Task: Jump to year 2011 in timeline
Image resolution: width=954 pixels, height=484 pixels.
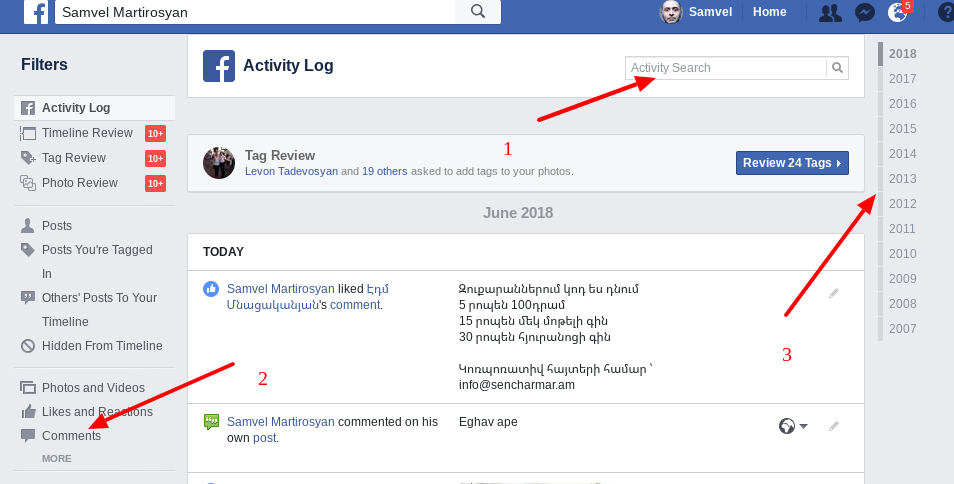Action: click(902, 229)
